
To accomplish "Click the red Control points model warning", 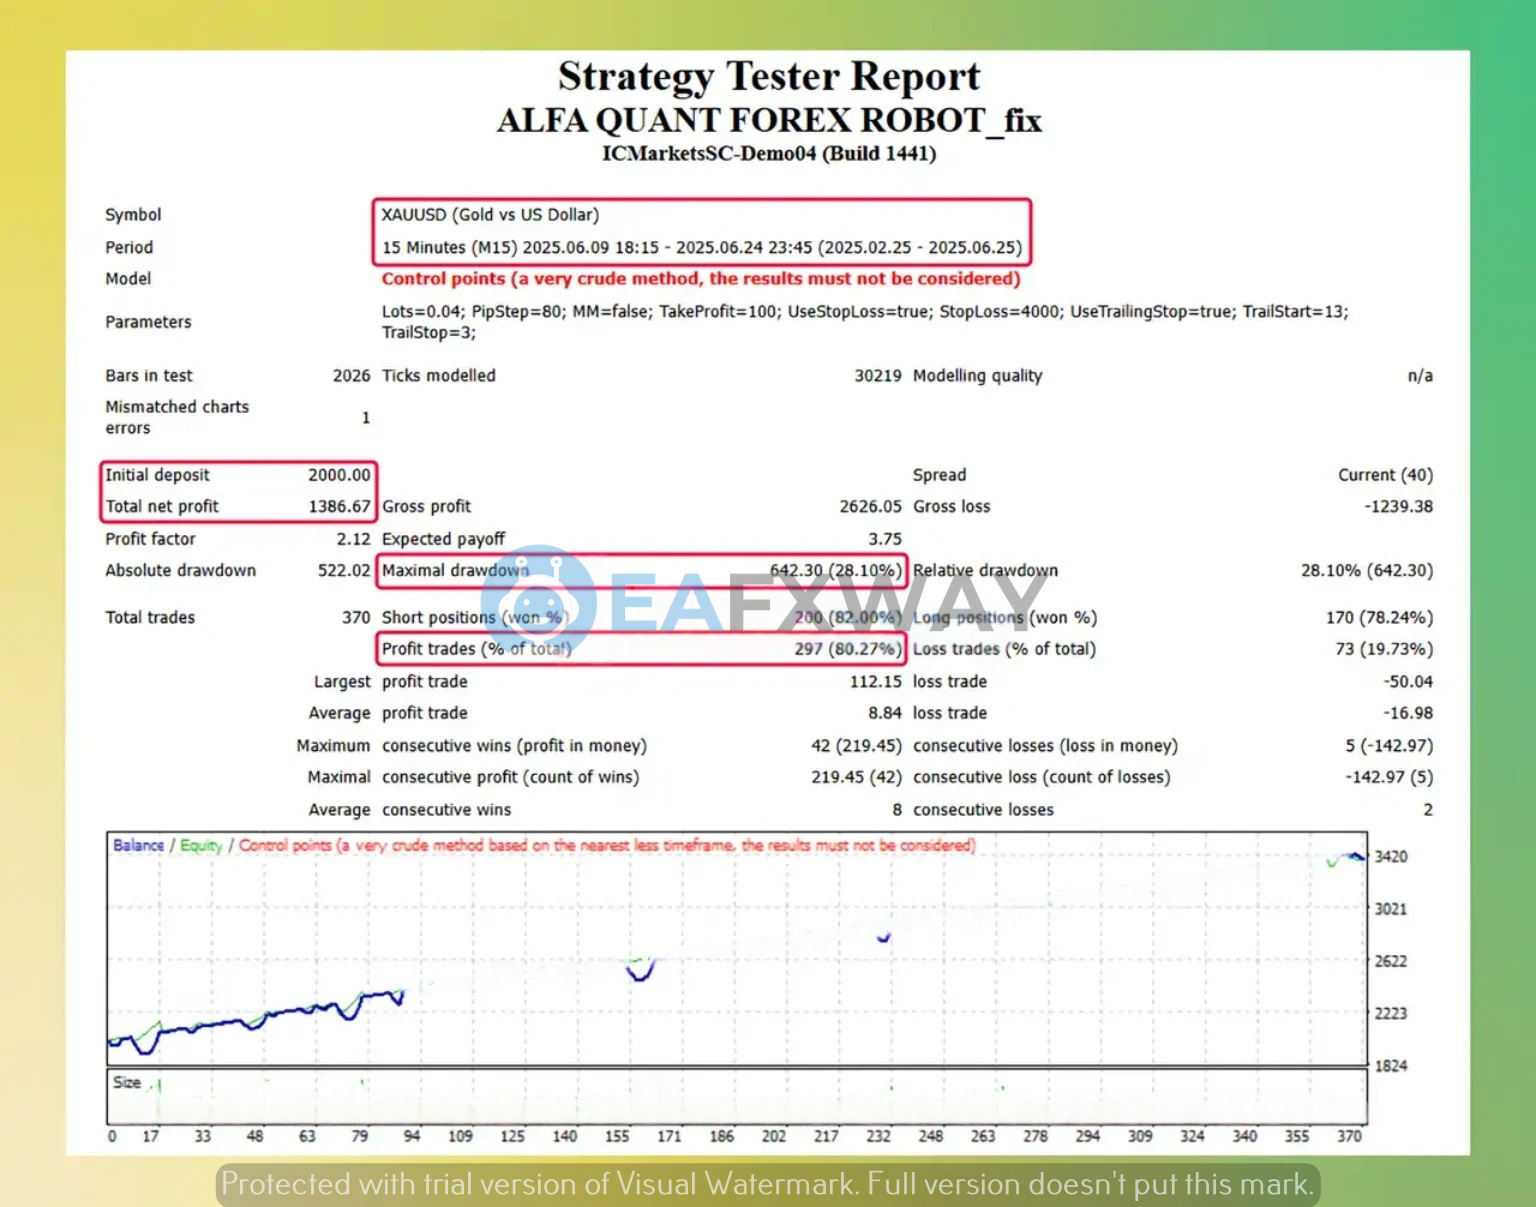I will point(700,279).
